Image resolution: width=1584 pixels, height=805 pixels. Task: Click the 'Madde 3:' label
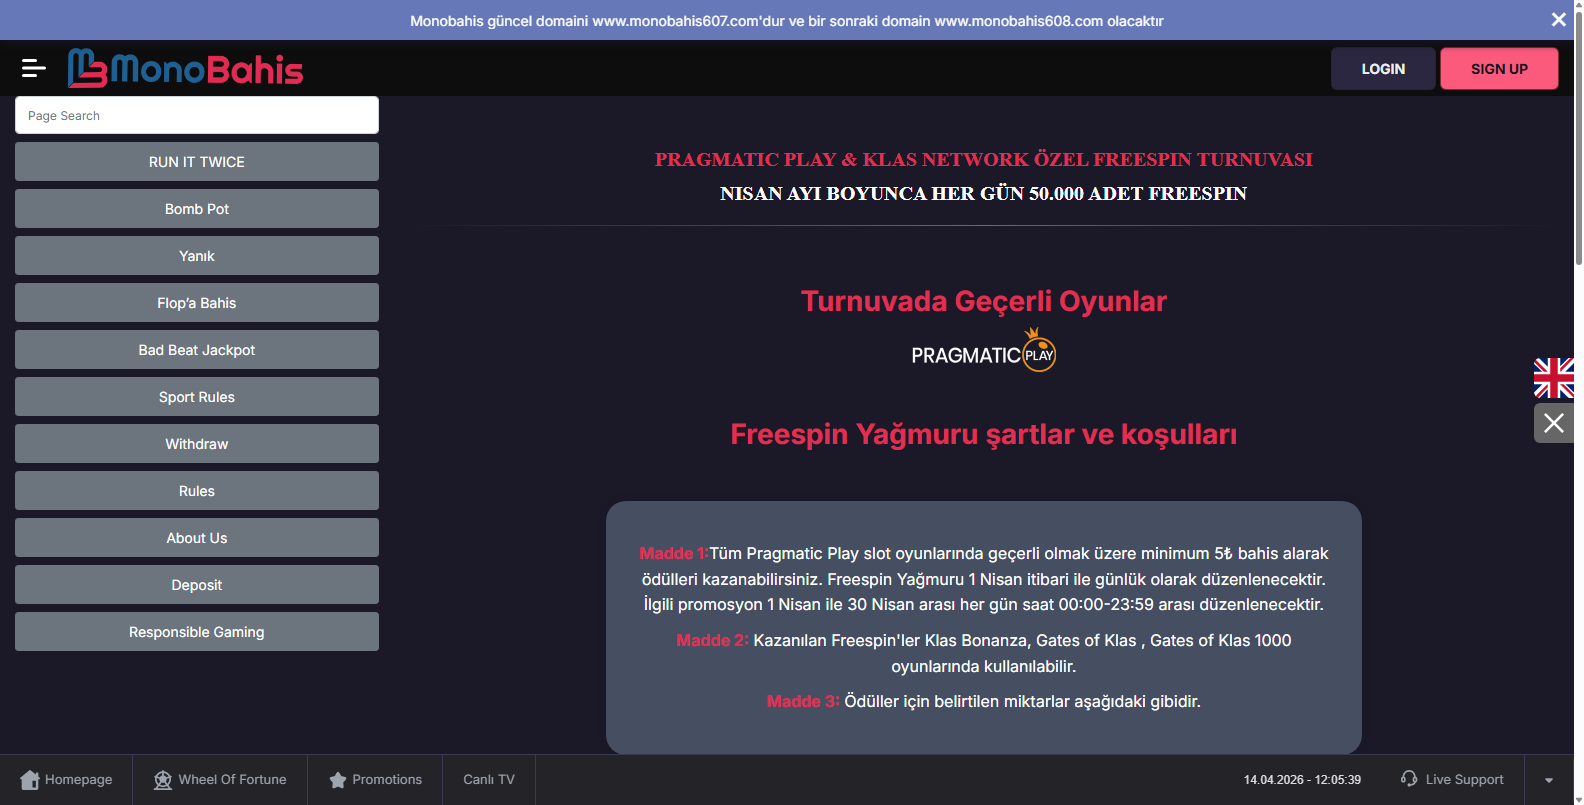coord(803,701)
